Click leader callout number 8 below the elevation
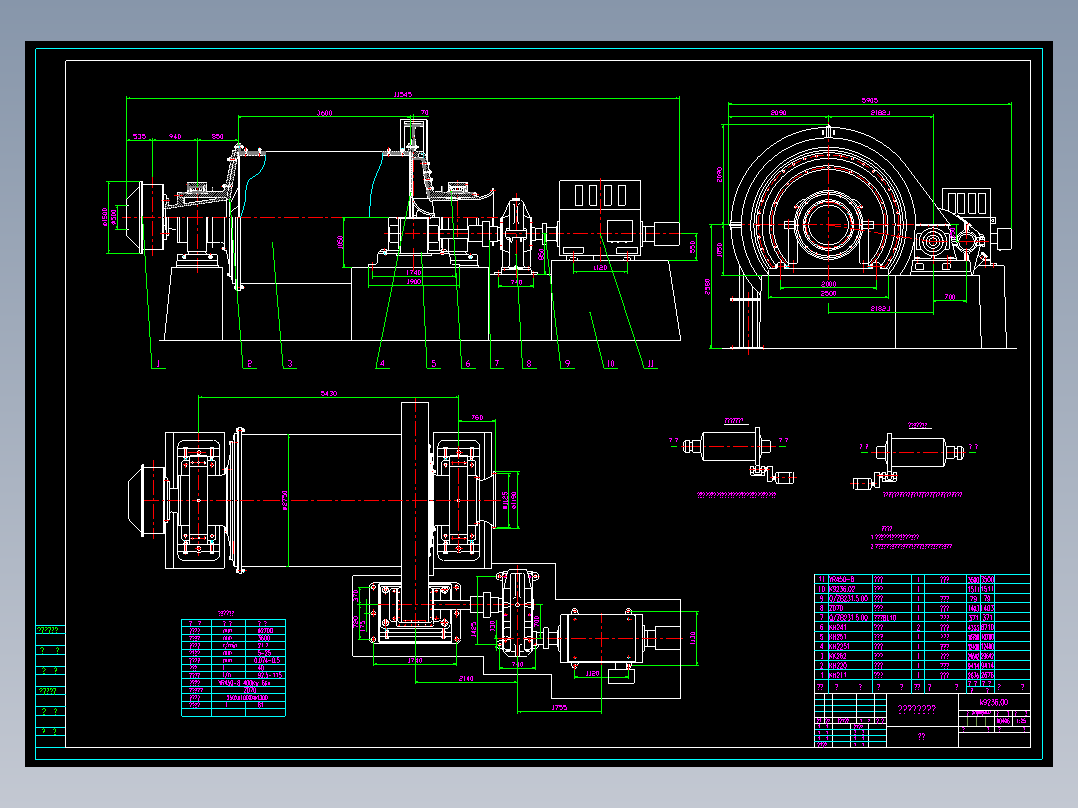This screenshot has width=1078, height=808. pos(529,364)
